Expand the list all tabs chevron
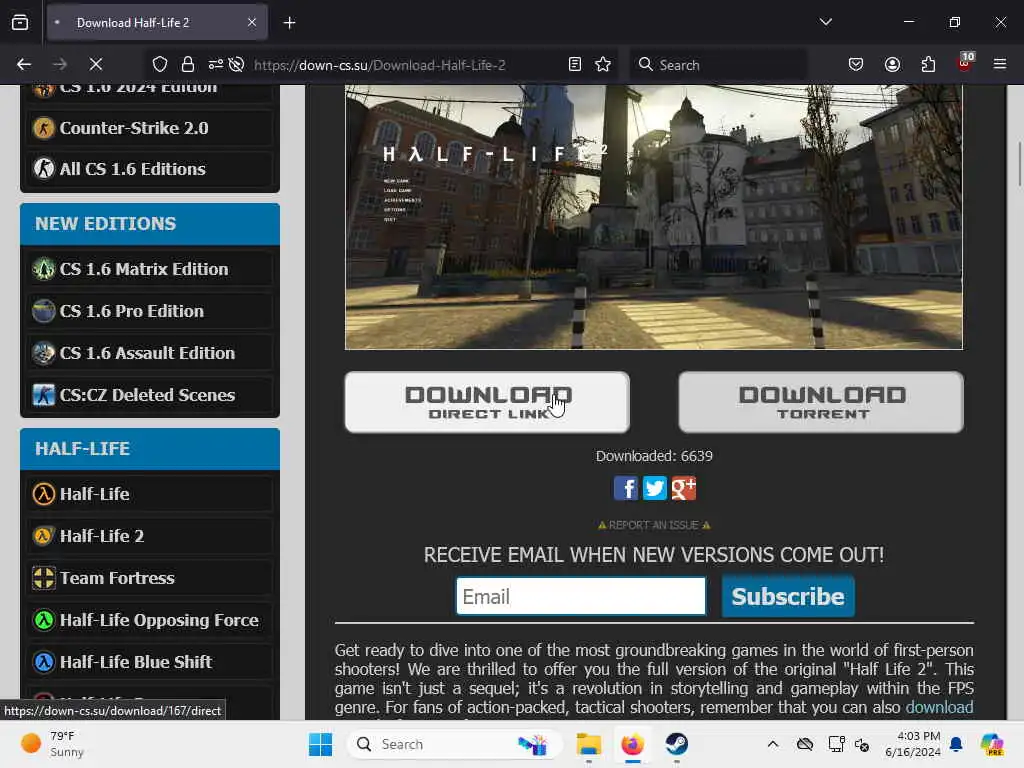Screen dimensions: 1024x768 click(825, 22)
